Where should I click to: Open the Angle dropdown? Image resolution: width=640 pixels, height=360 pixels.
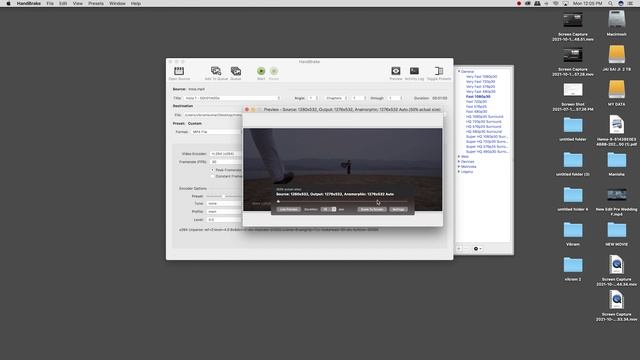313,98
